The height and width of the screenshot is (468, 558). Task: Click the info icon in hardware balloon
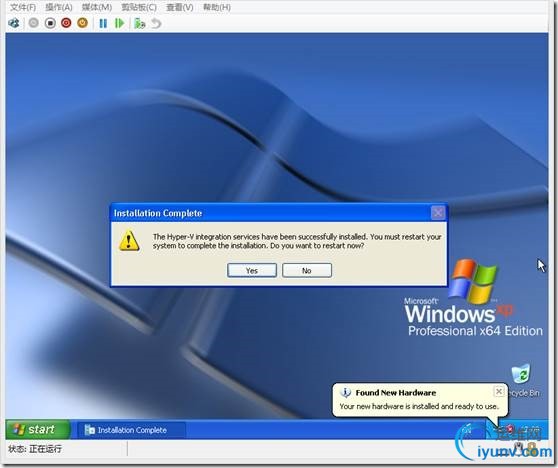coord(345,392)
